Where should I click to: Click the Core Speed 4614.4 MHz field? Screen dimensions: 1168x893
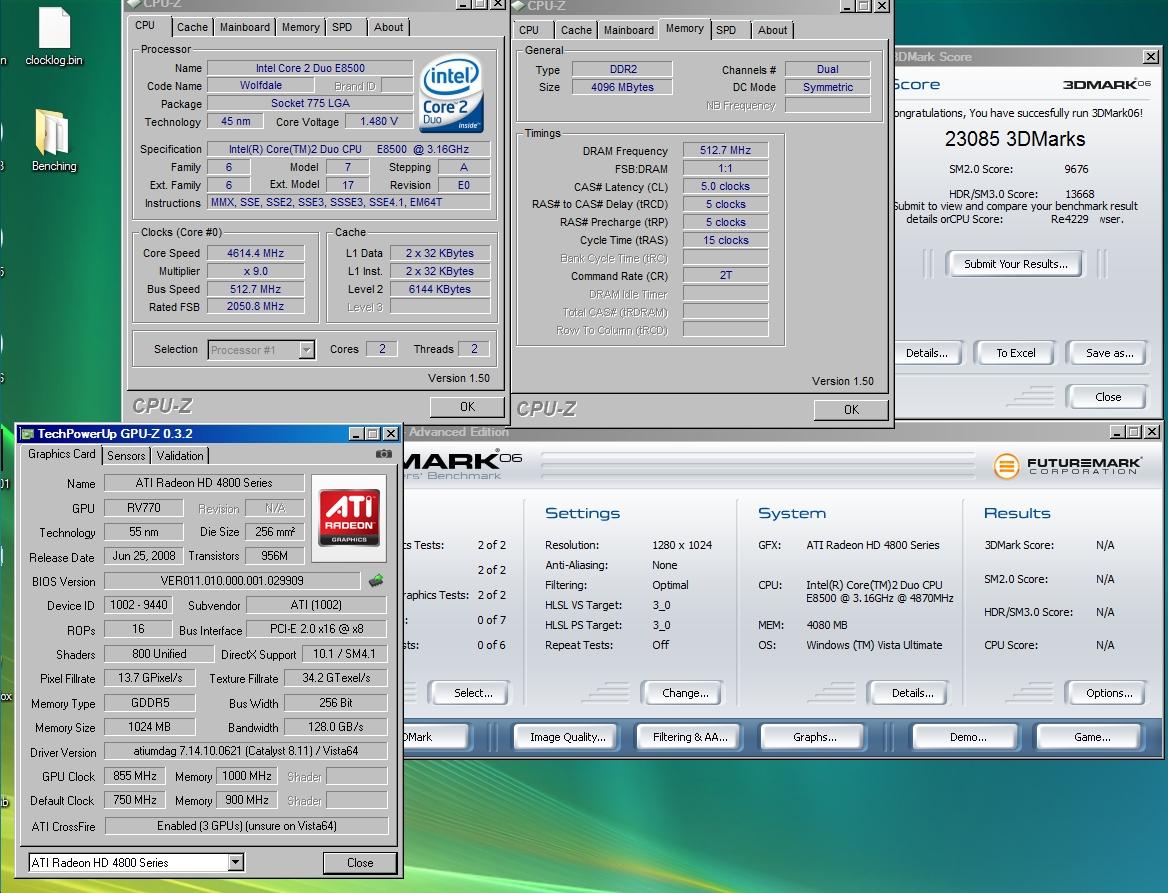[x=256, y=253]
